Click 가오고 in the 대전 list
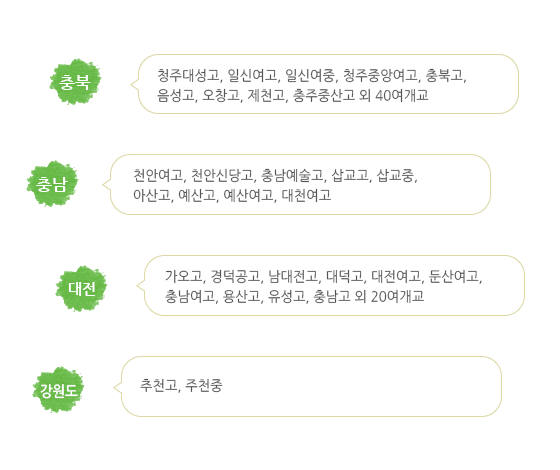The image size is (560, 470). point(183,276)
